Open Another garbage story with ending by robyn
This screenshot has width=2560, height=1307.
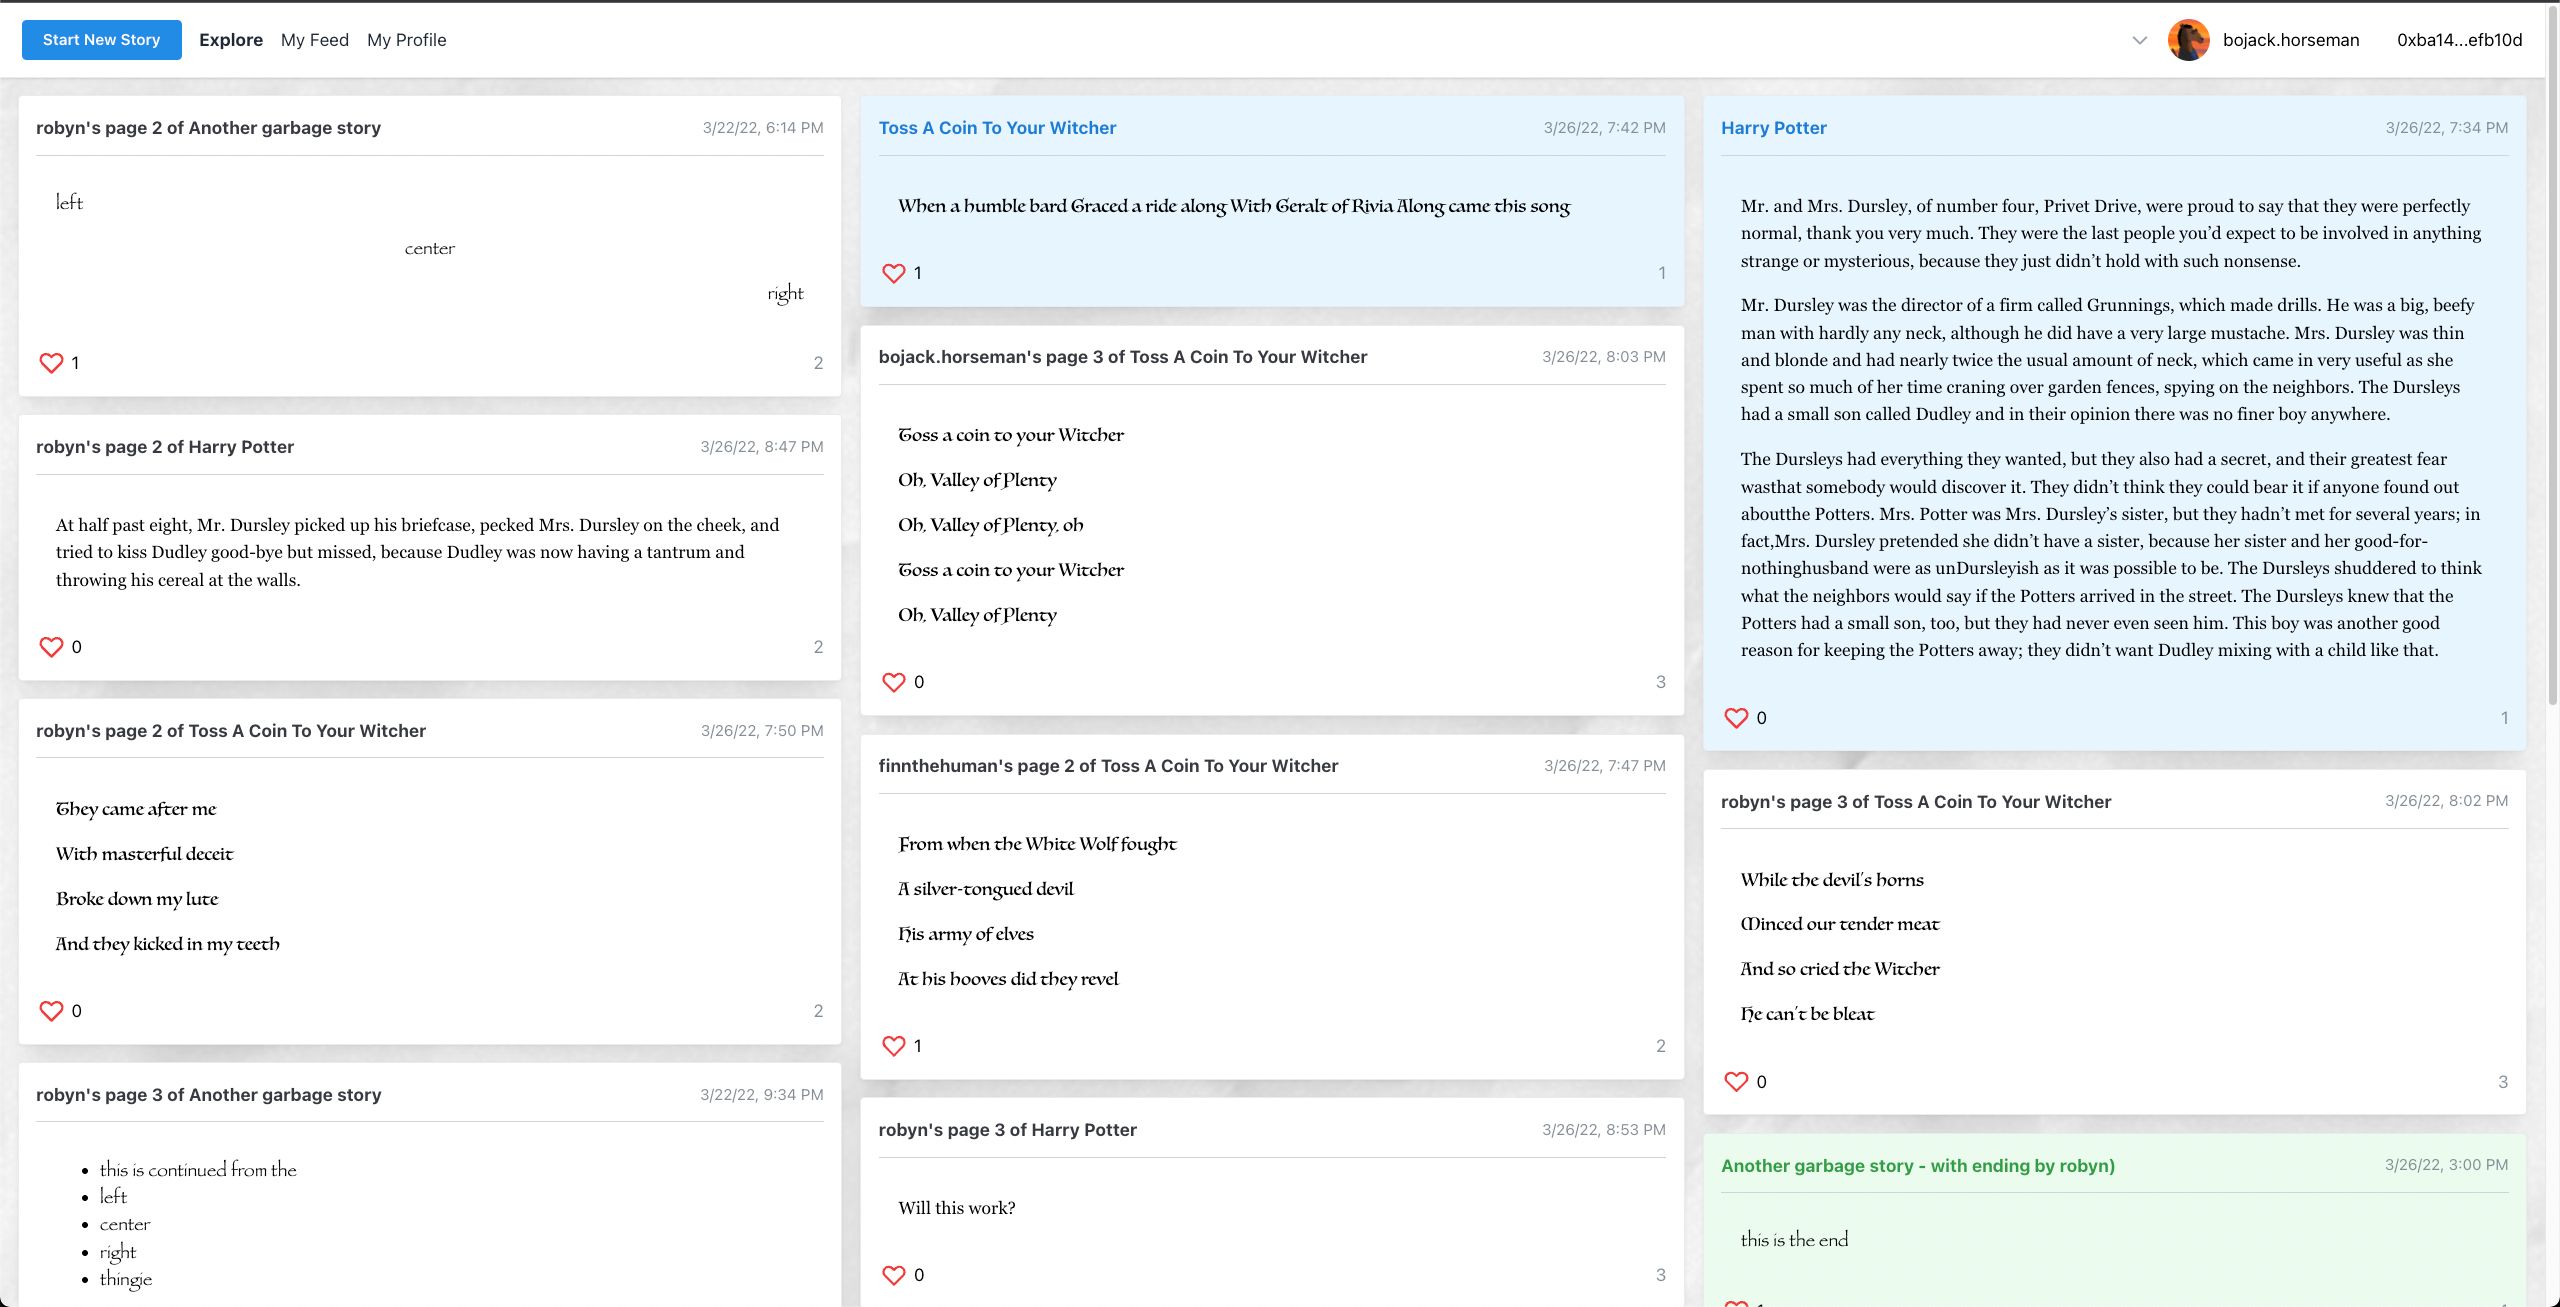click(x=1917, y=1166)
